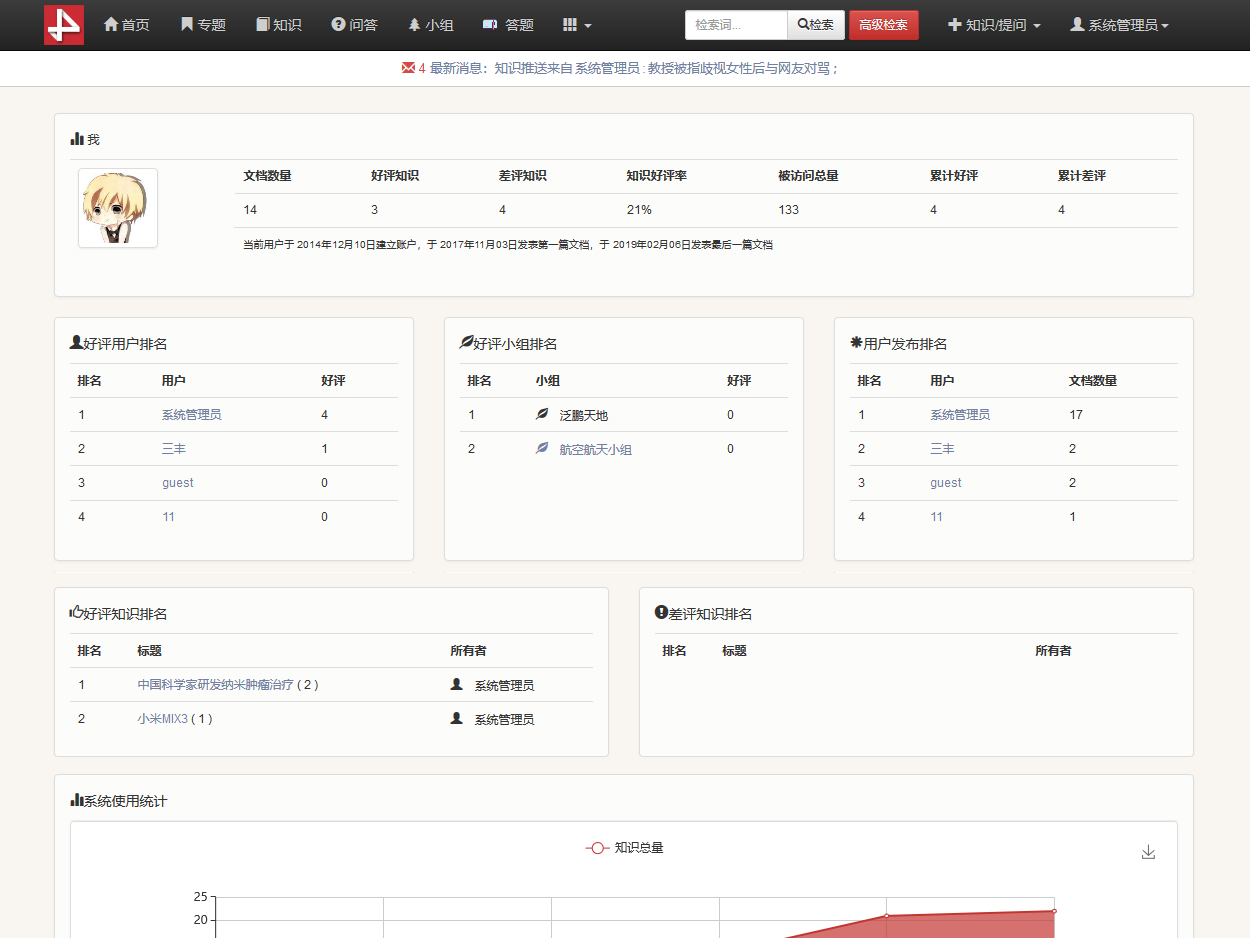
Task: Open the 中国科学家研发纳米肿瘤治疗 article link
Action: point(215,685)
